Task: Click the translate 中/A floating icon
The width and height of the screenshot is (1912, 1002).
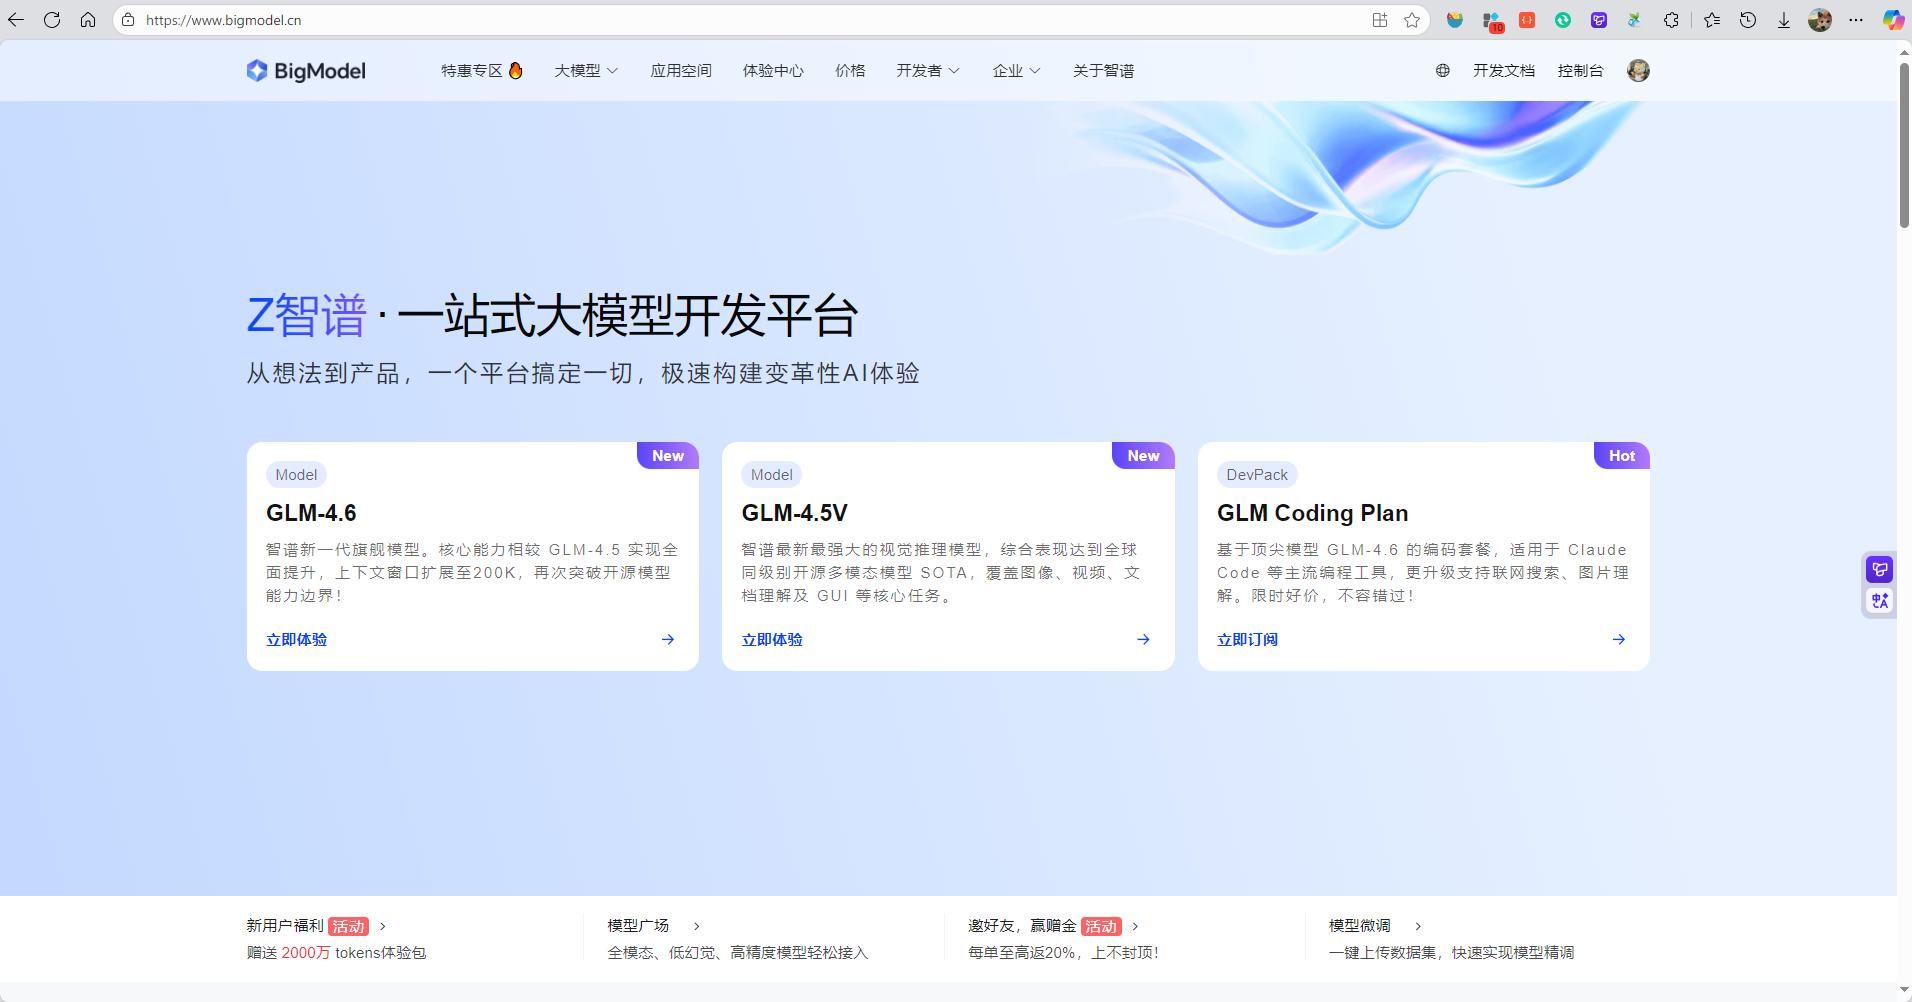Action: (1878, 600)
